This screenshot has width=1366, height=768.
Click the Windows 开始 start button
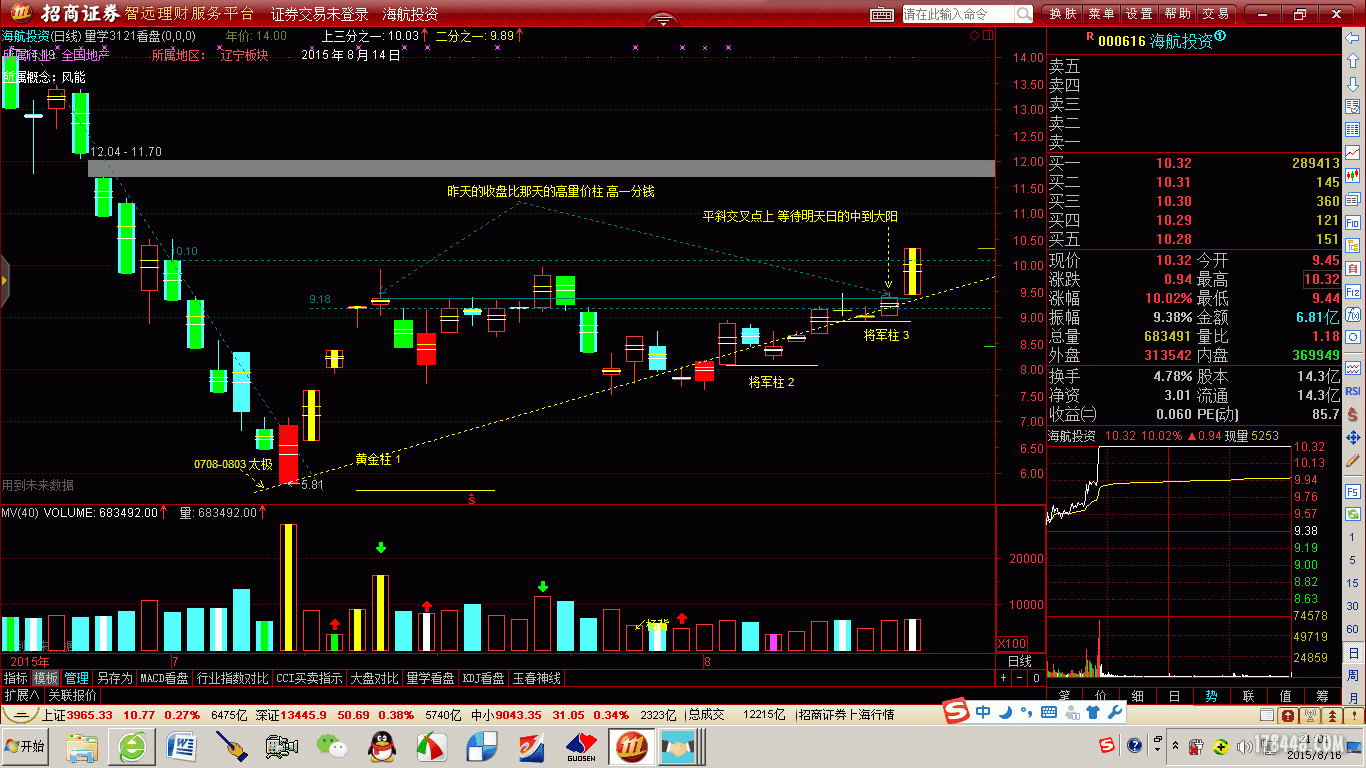26,747
